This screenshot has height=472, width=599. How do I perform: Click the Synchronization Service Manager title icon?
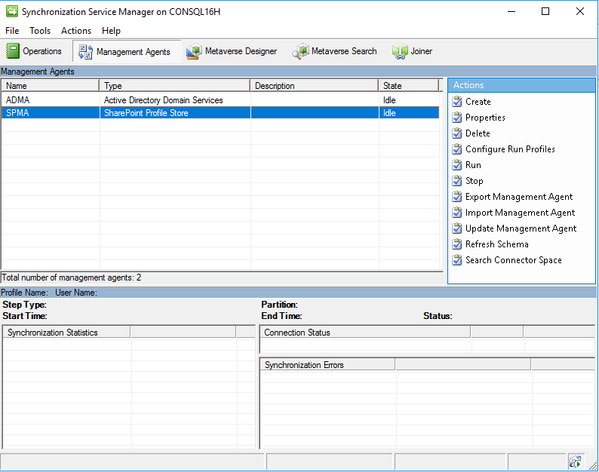click(x=12, y=11)
